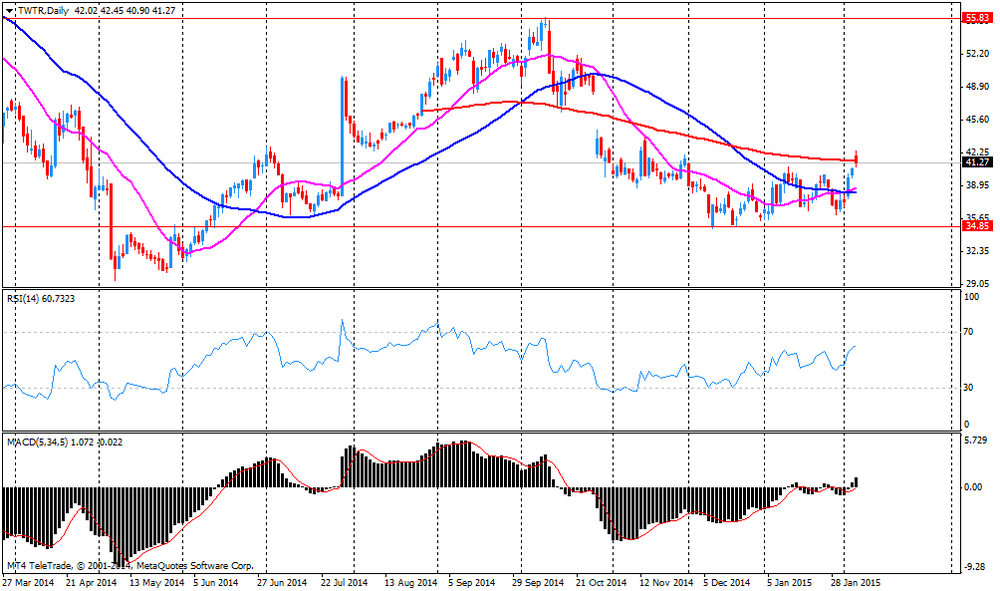Click the 13 May 2014 date label
Viewport: 1000px width, 591px height.
(156, 583)
